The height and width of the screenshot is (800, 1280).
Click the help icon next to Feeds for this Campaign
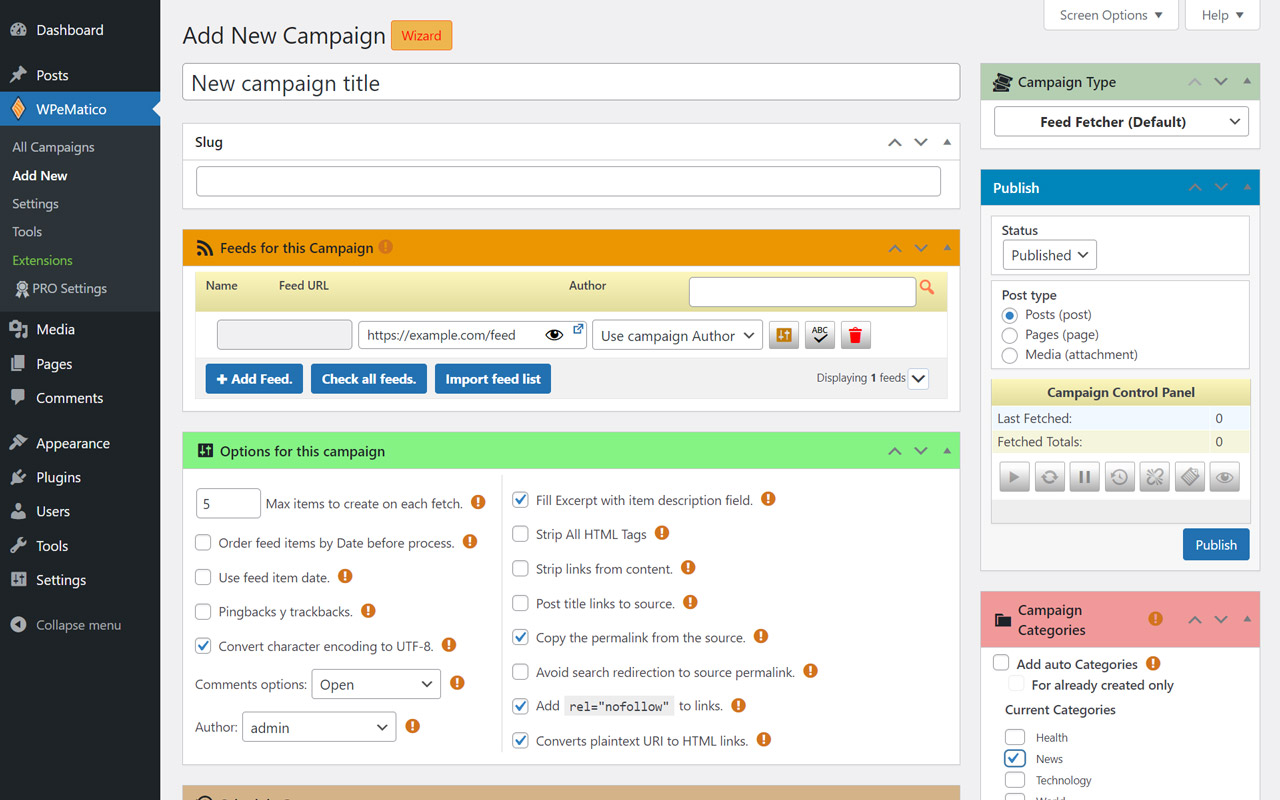tap(386, 247)
